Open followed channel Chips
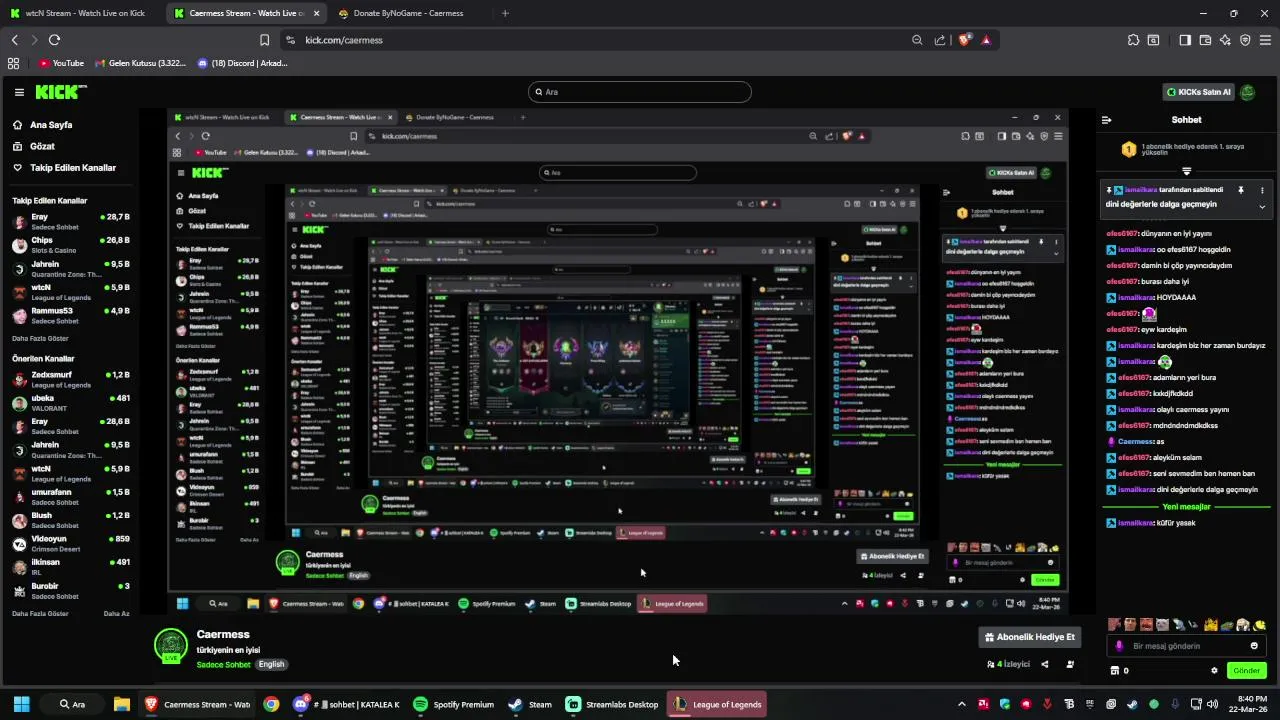 click(x=70, y=245)
